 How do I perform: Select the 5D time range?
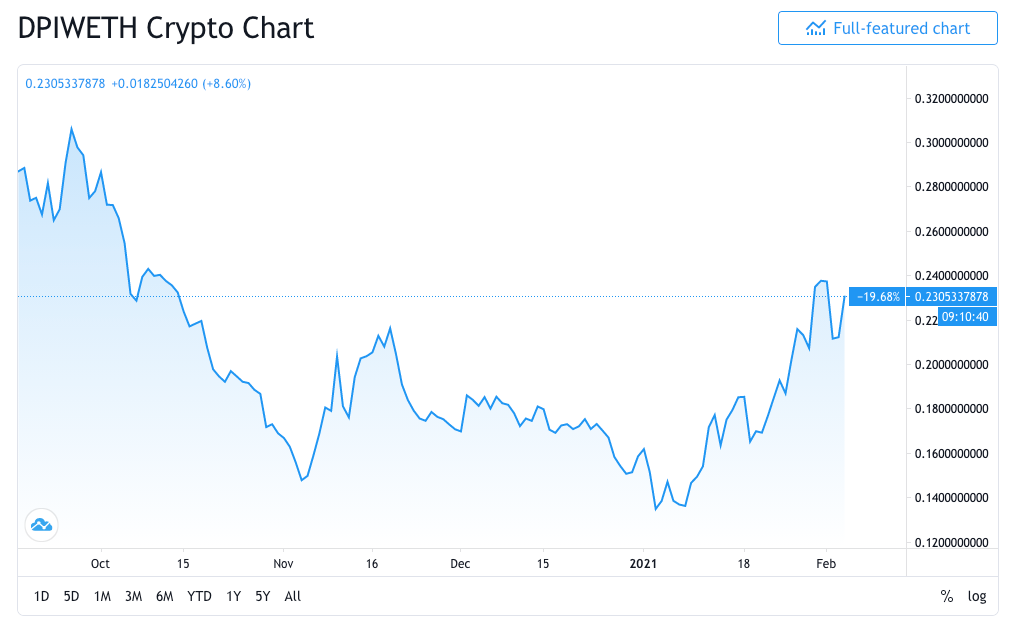pyautogui.click(x=71, y=596)
